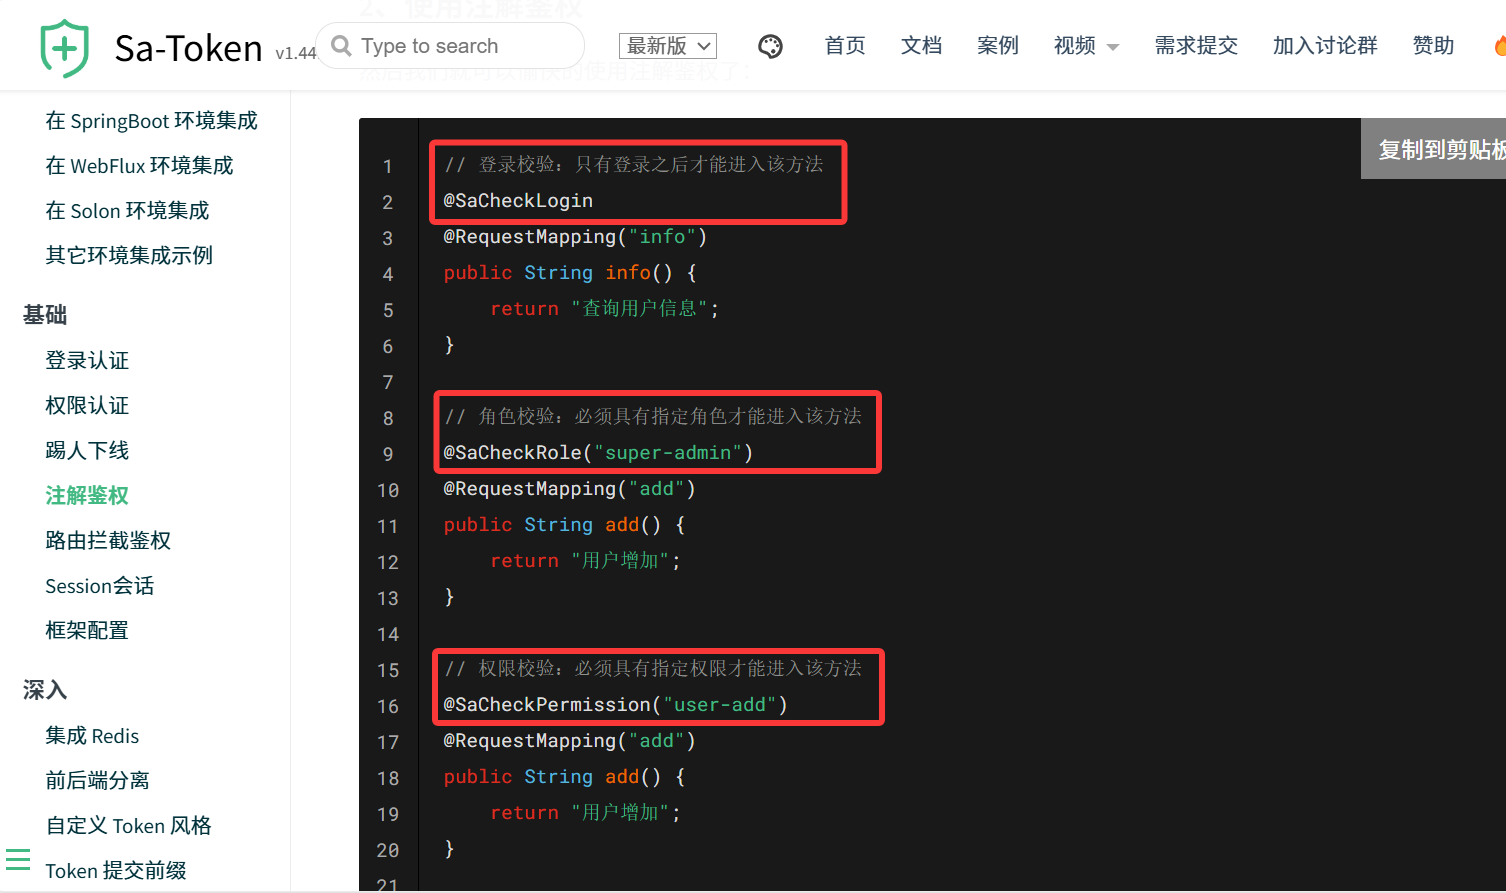Open the theme palette icon
This screenshot has width=1506, height=893.
770,46
